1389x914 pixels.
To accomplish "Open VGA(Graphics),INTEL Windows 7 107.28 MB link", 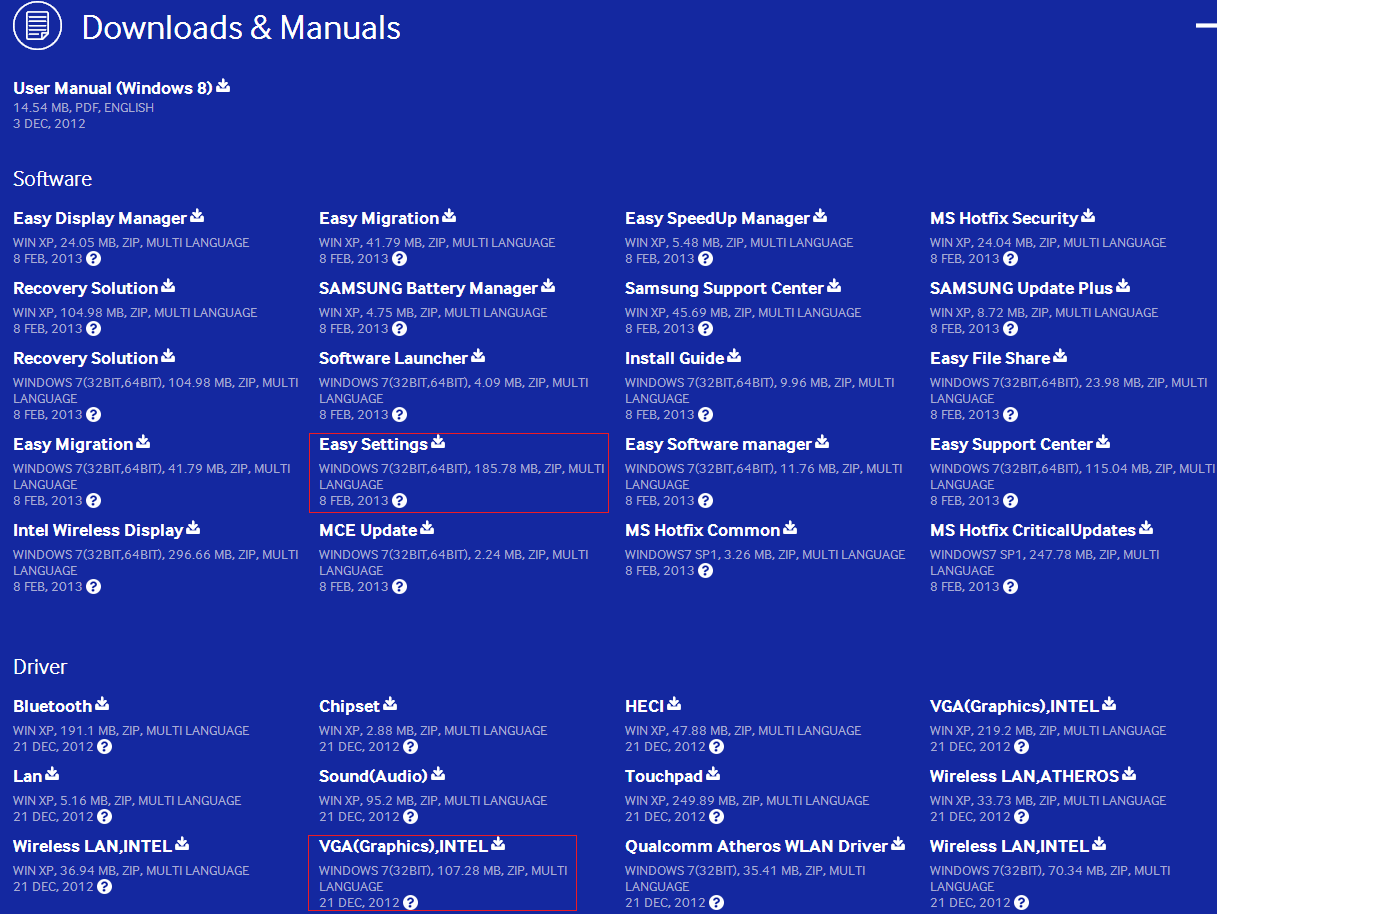I will 403,846.
